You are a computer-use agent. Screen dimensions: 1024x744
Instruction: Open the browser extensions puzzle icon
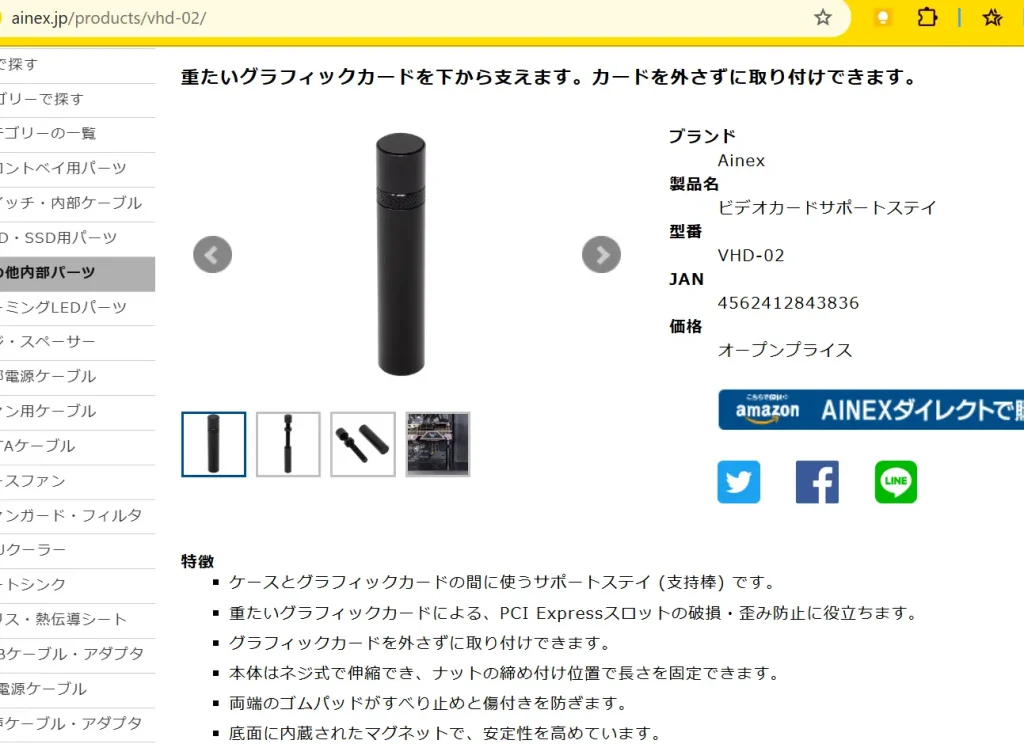(x=927, y=18)
